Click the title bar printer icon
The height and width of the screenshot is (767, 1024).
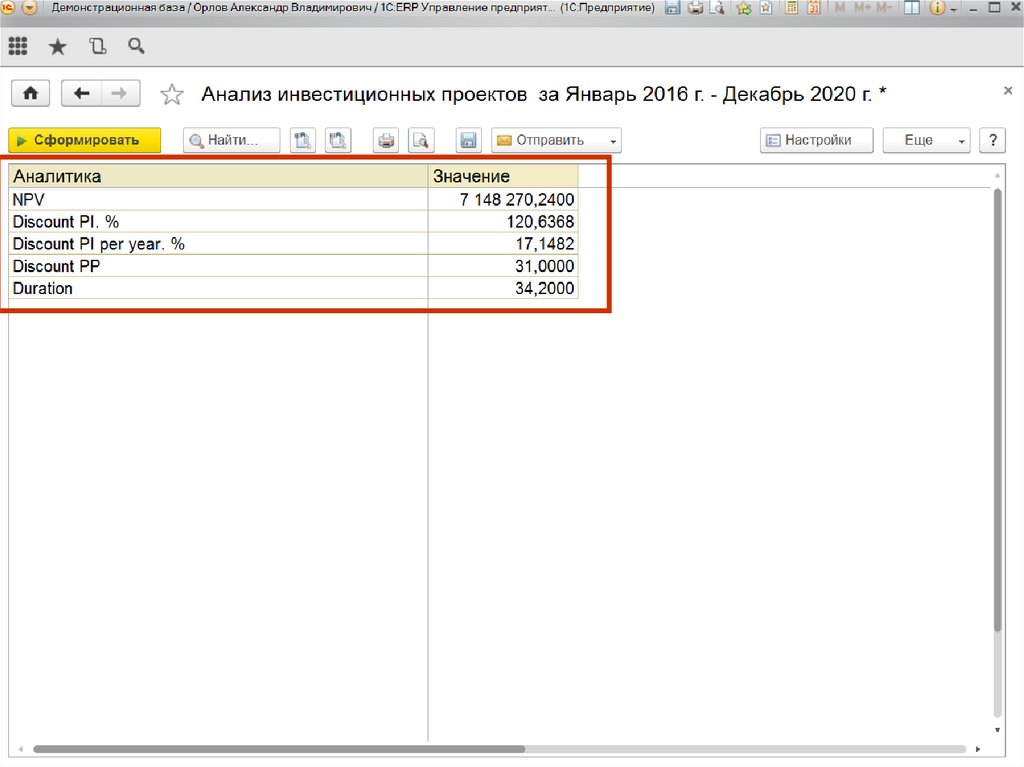pyautogui.click(x=696, y=8)
